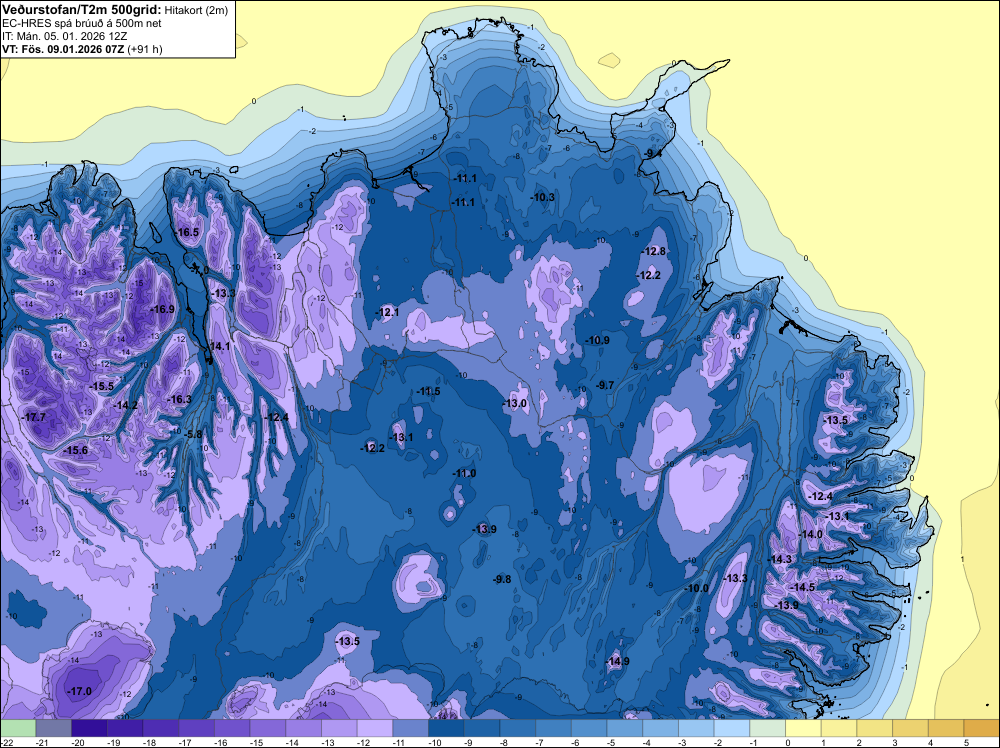
Task: Click the -16.5 temperature value on the map
Action: (187, 232)
